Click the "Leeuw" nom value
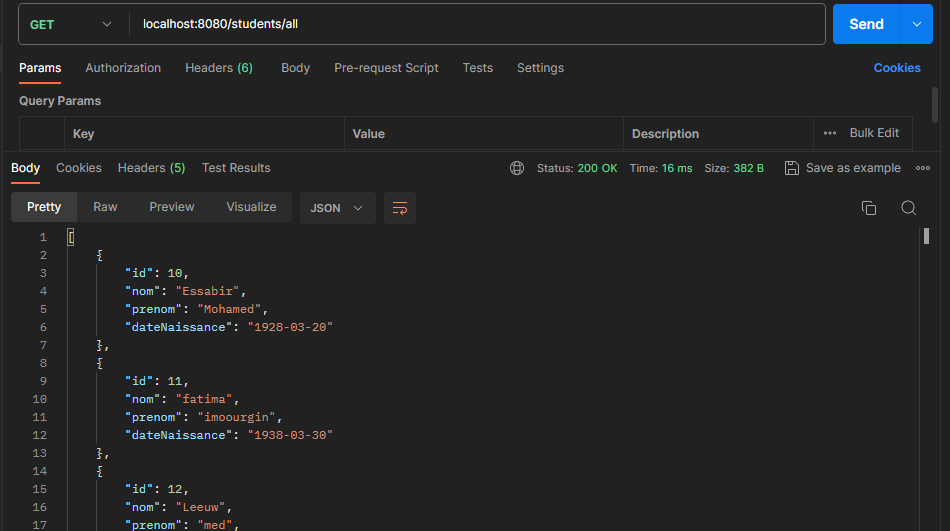This screenshot has height=531, width=950. [x=201, y=507]
